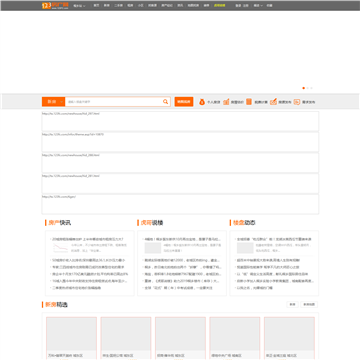Open the city selector dropdown in header
360x360 pixels.
coord(79,6)
